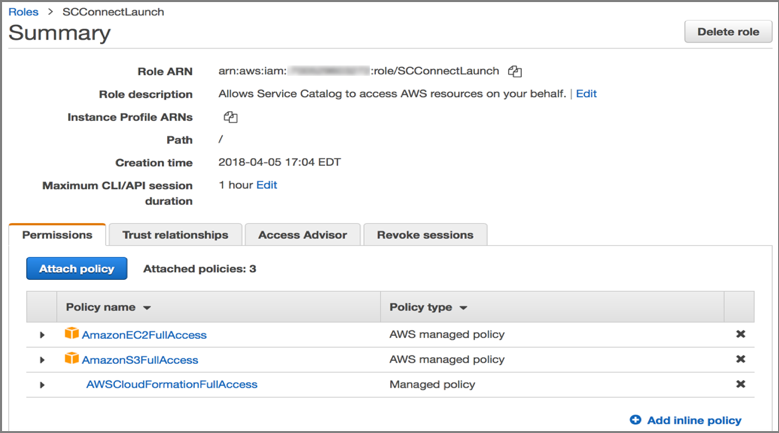779x433 pixels.
Task: Copy Instance Profile ARNs with the copy icon
Action: coord(231,117)
